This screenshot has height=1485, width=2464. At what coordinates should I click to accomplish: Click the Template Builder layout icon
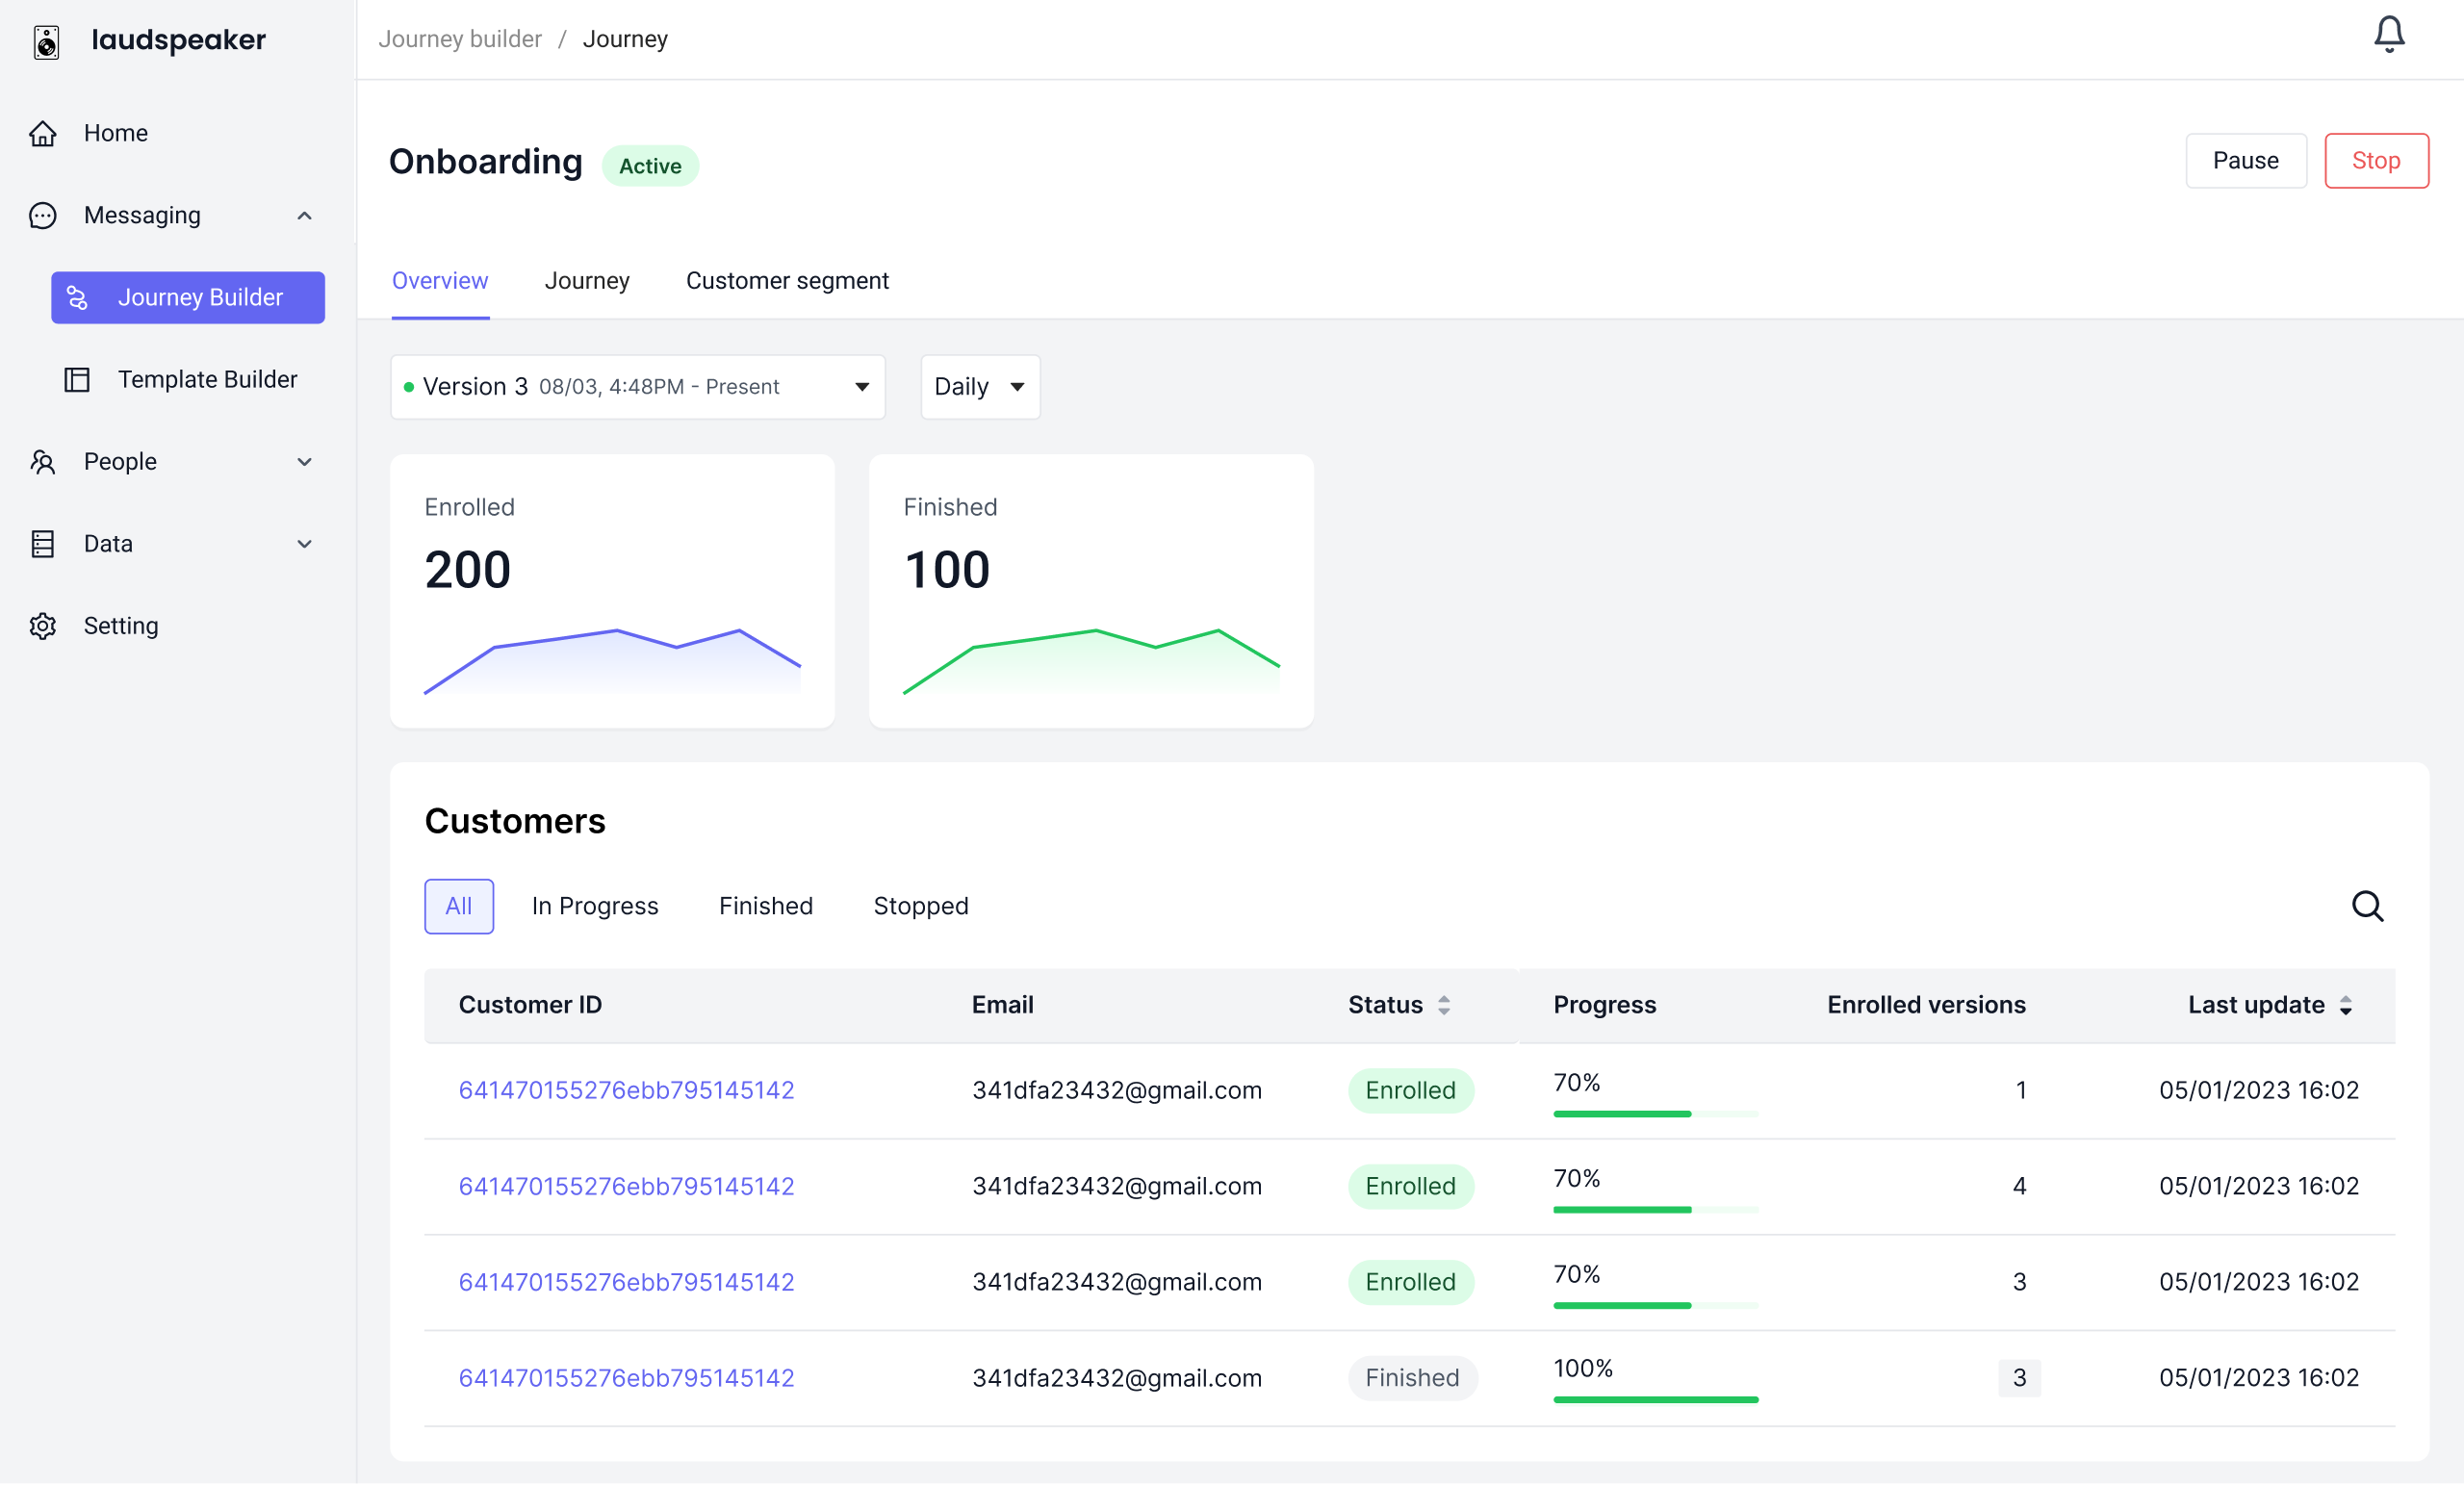pos(77,380)
